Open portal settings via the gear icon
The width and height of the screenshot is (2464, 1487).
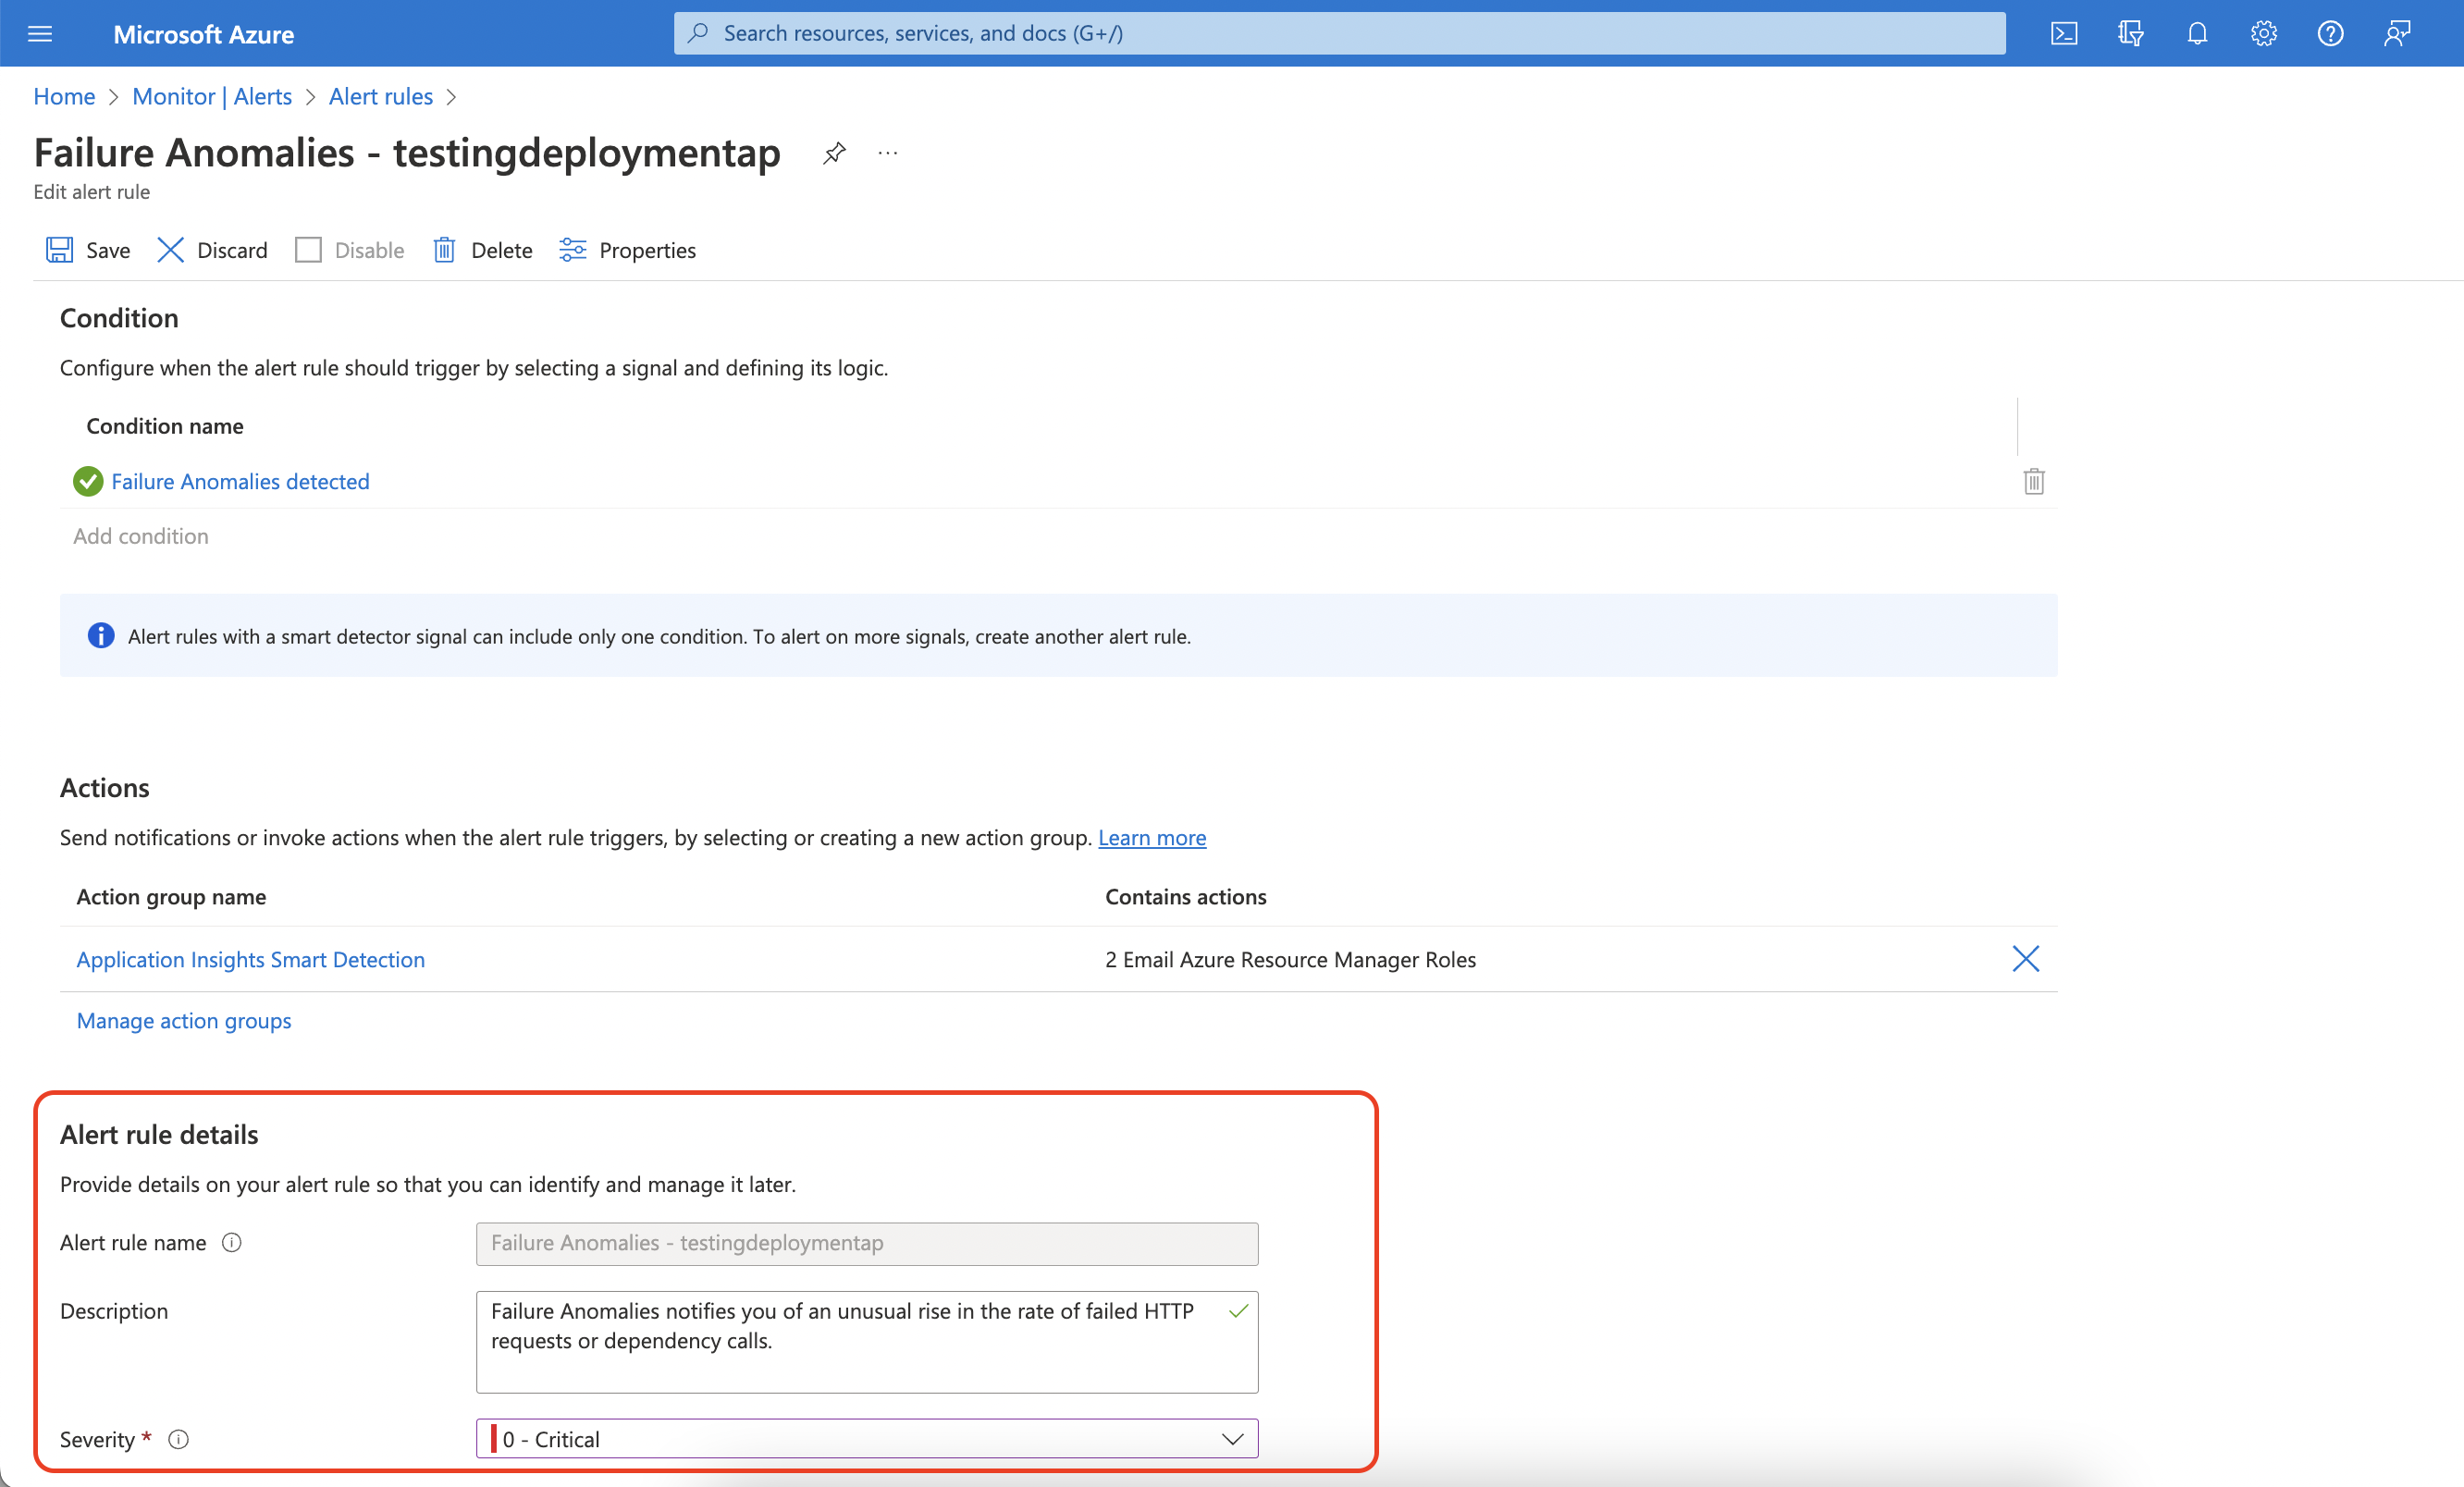click(x=2264, y=34)
